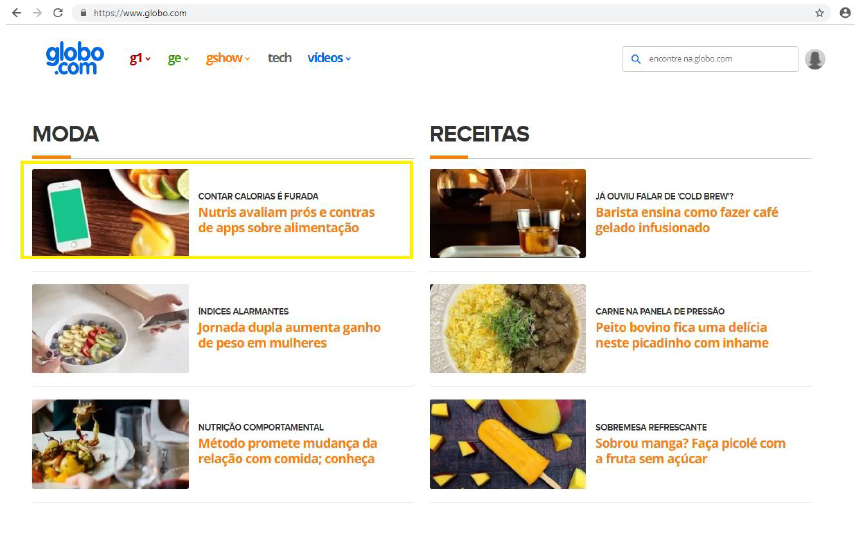Image resolution: width=859 pixels, height=538 pixels.
Task: Click 'SOBREMESA REFRESCANTE' label
Action: point(651,427)
